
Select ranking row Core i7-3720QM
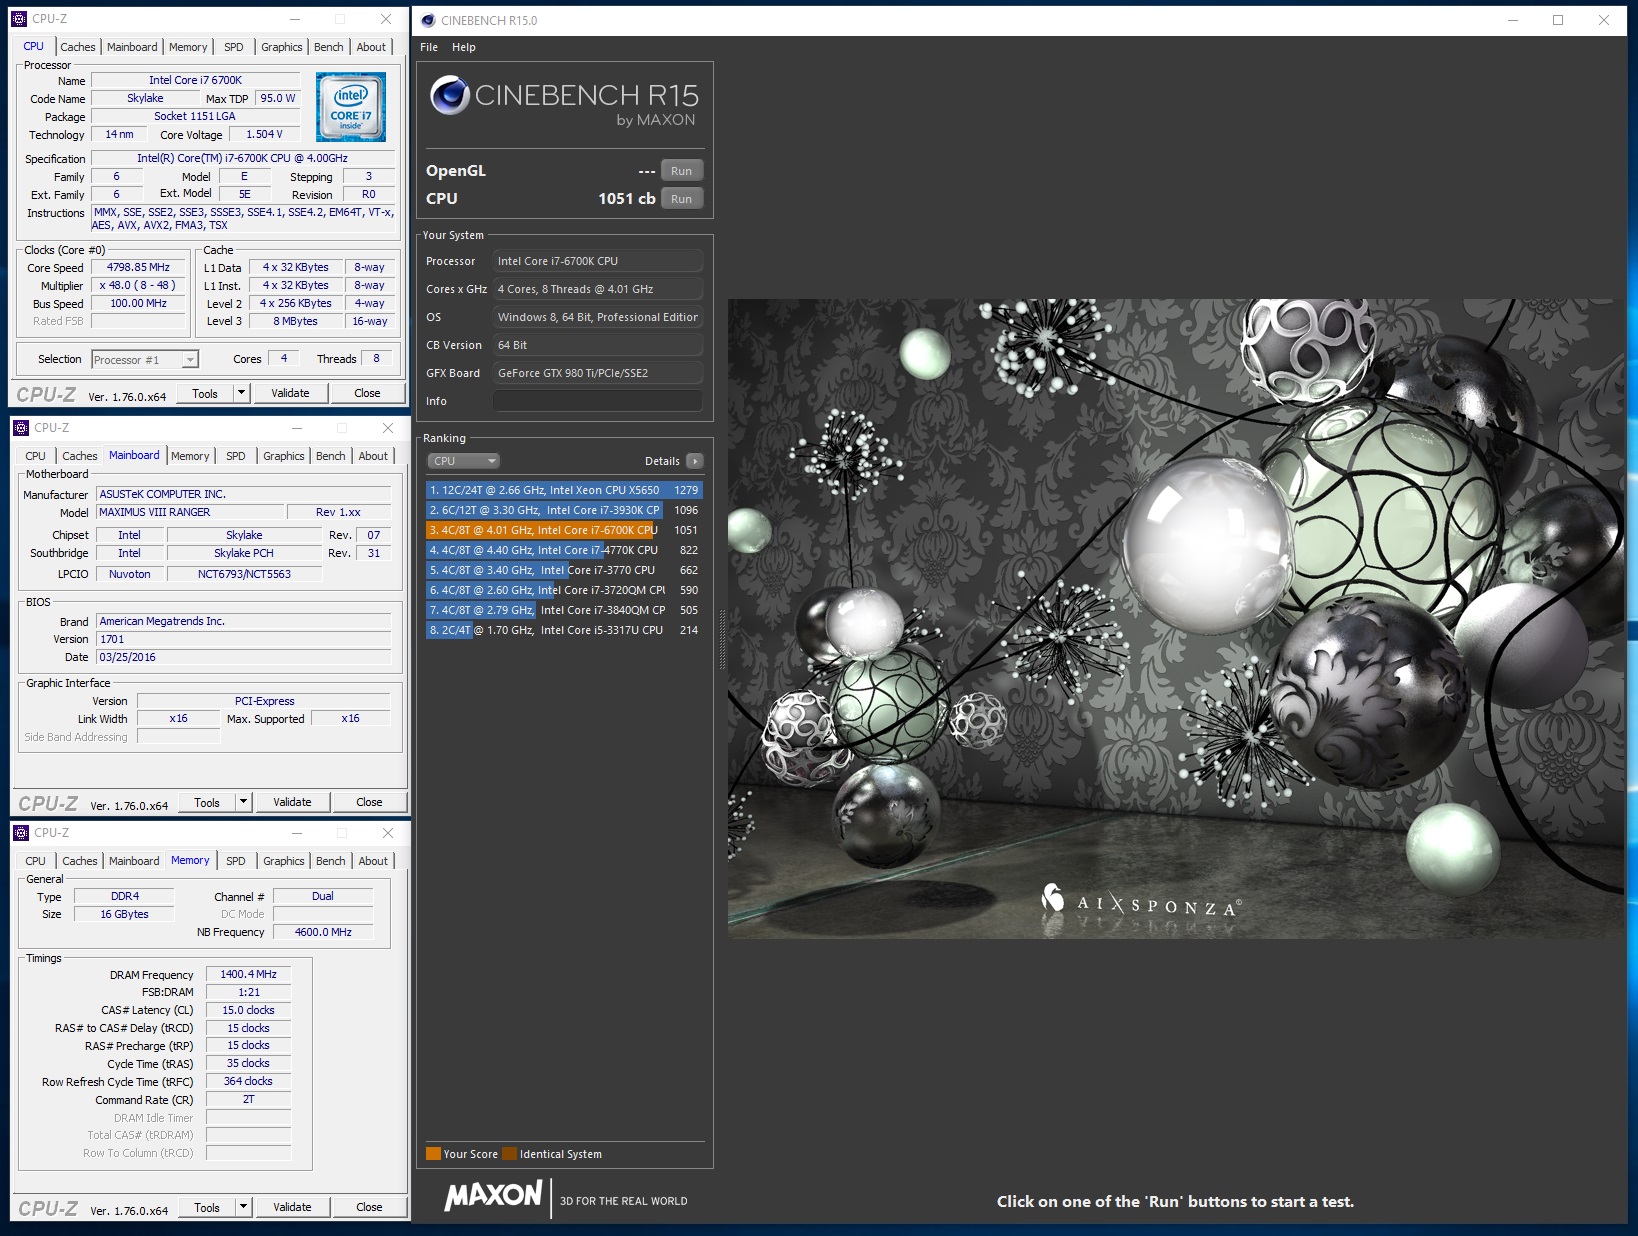[564, 590]
